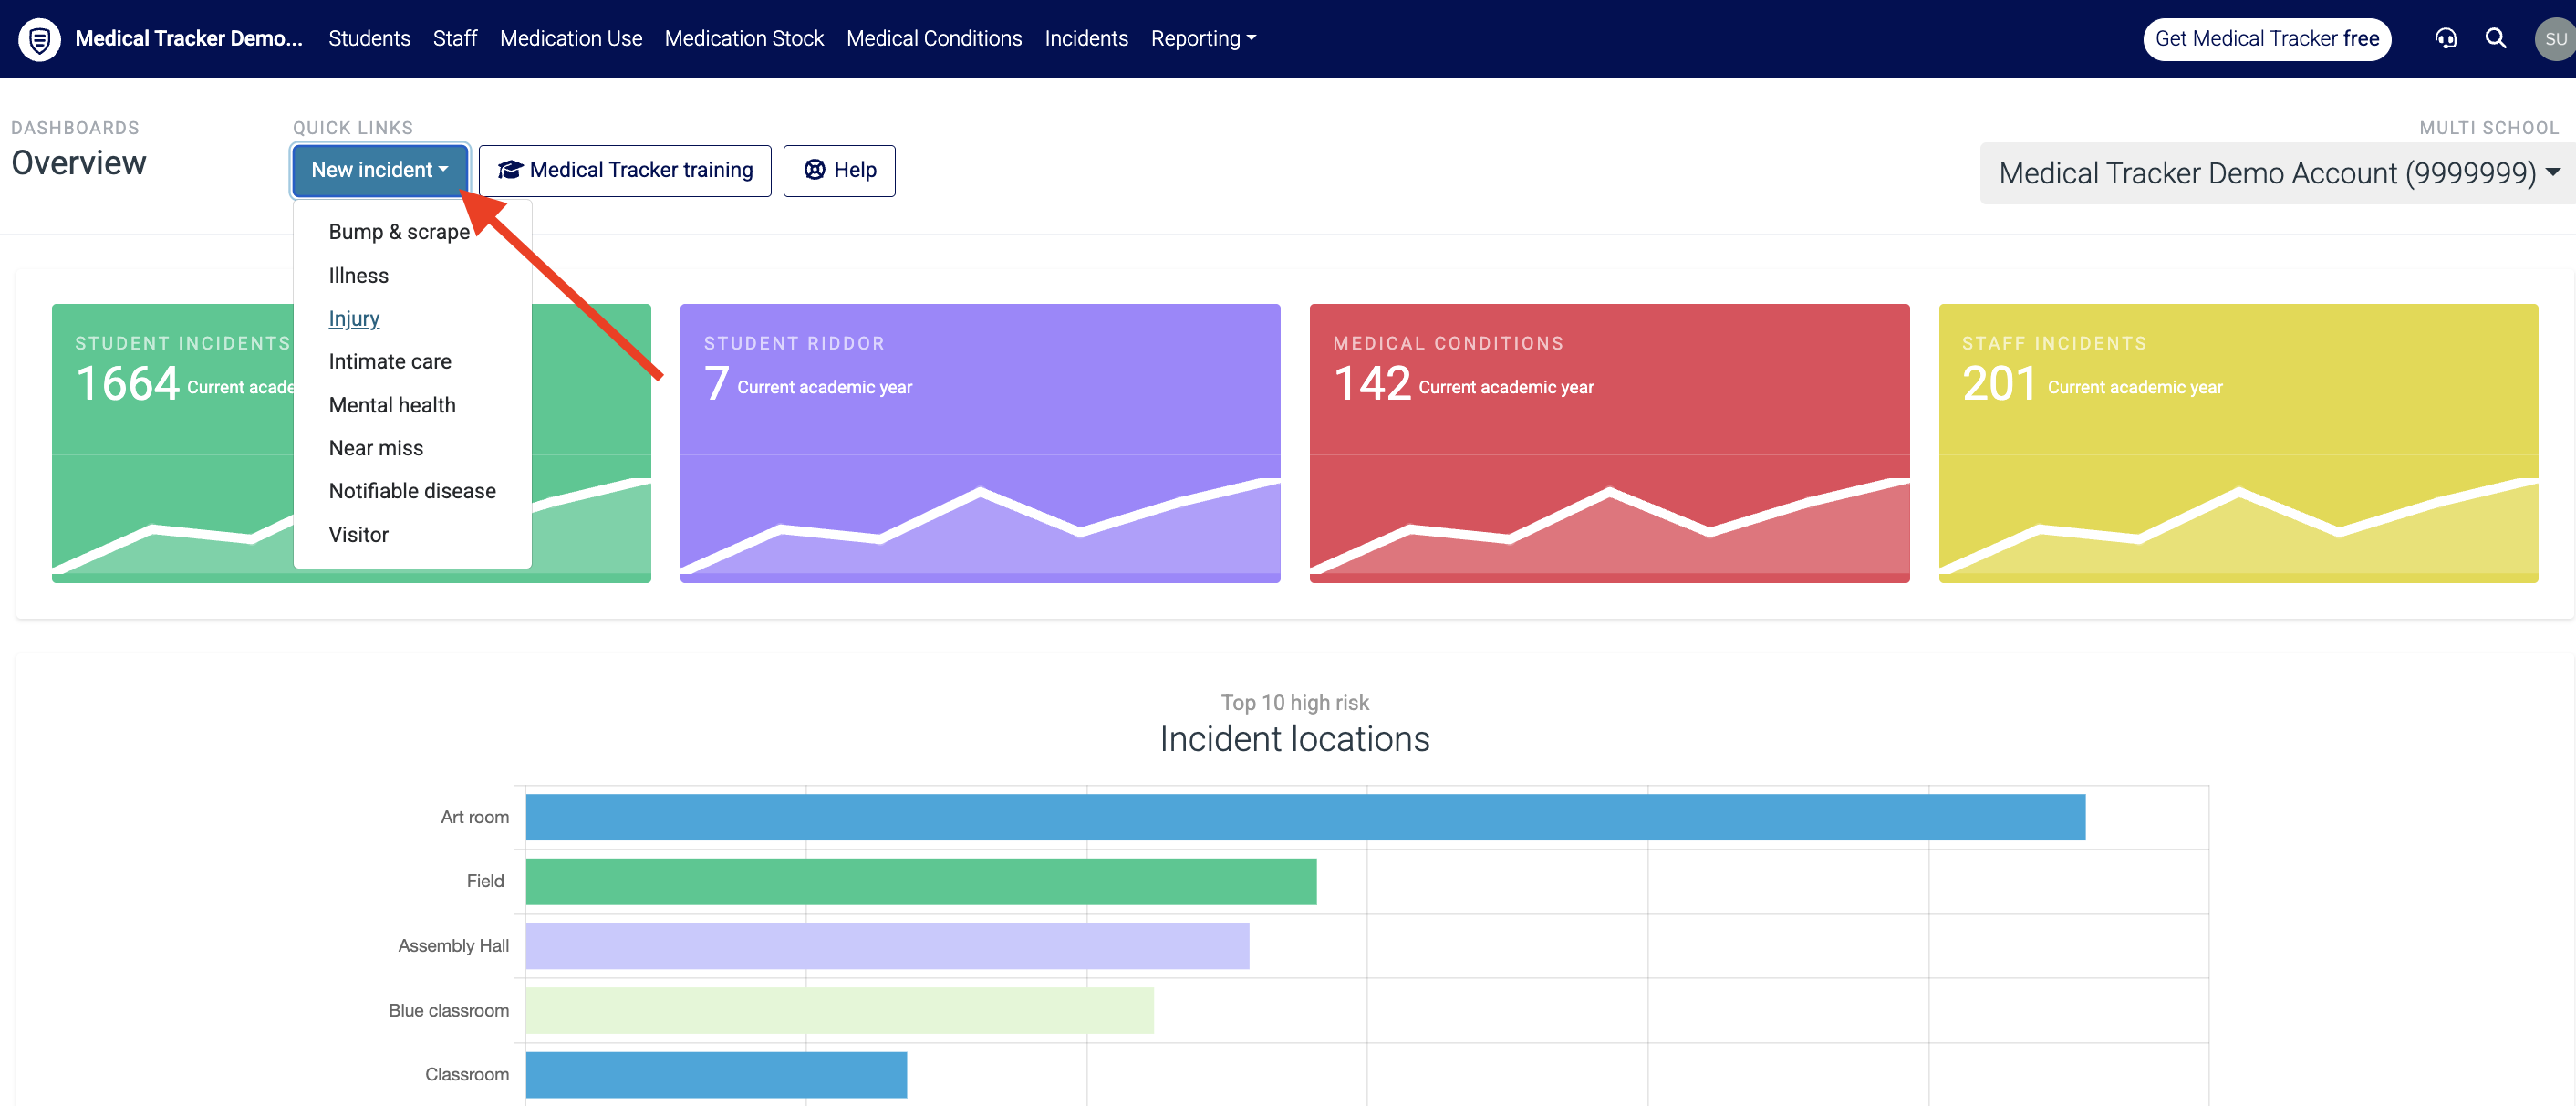Select Injury from the incident menu
This screenshot has height=1106, width=2576.
coord(354,318)
